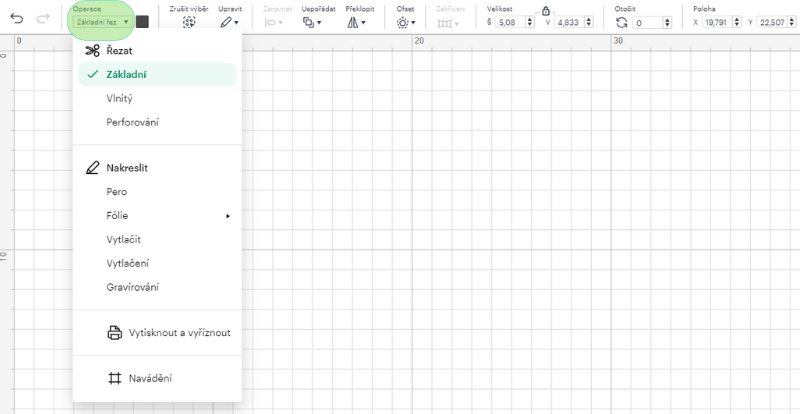Open the Uspořádat arrange dropdown
Viewport: 800px width, 414px height.
[312, 22]
